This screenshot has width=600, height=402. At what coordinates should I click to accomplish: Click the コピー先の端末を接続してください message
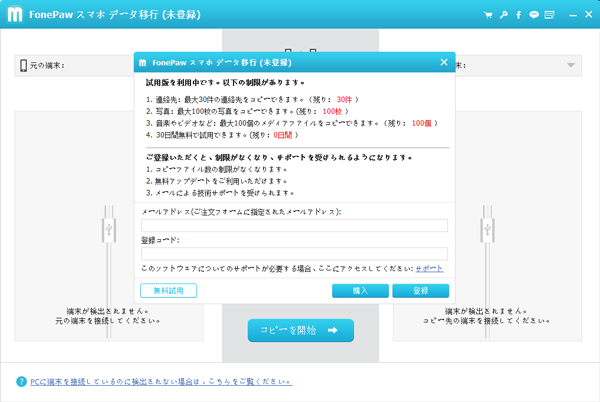tap(486, 321)
